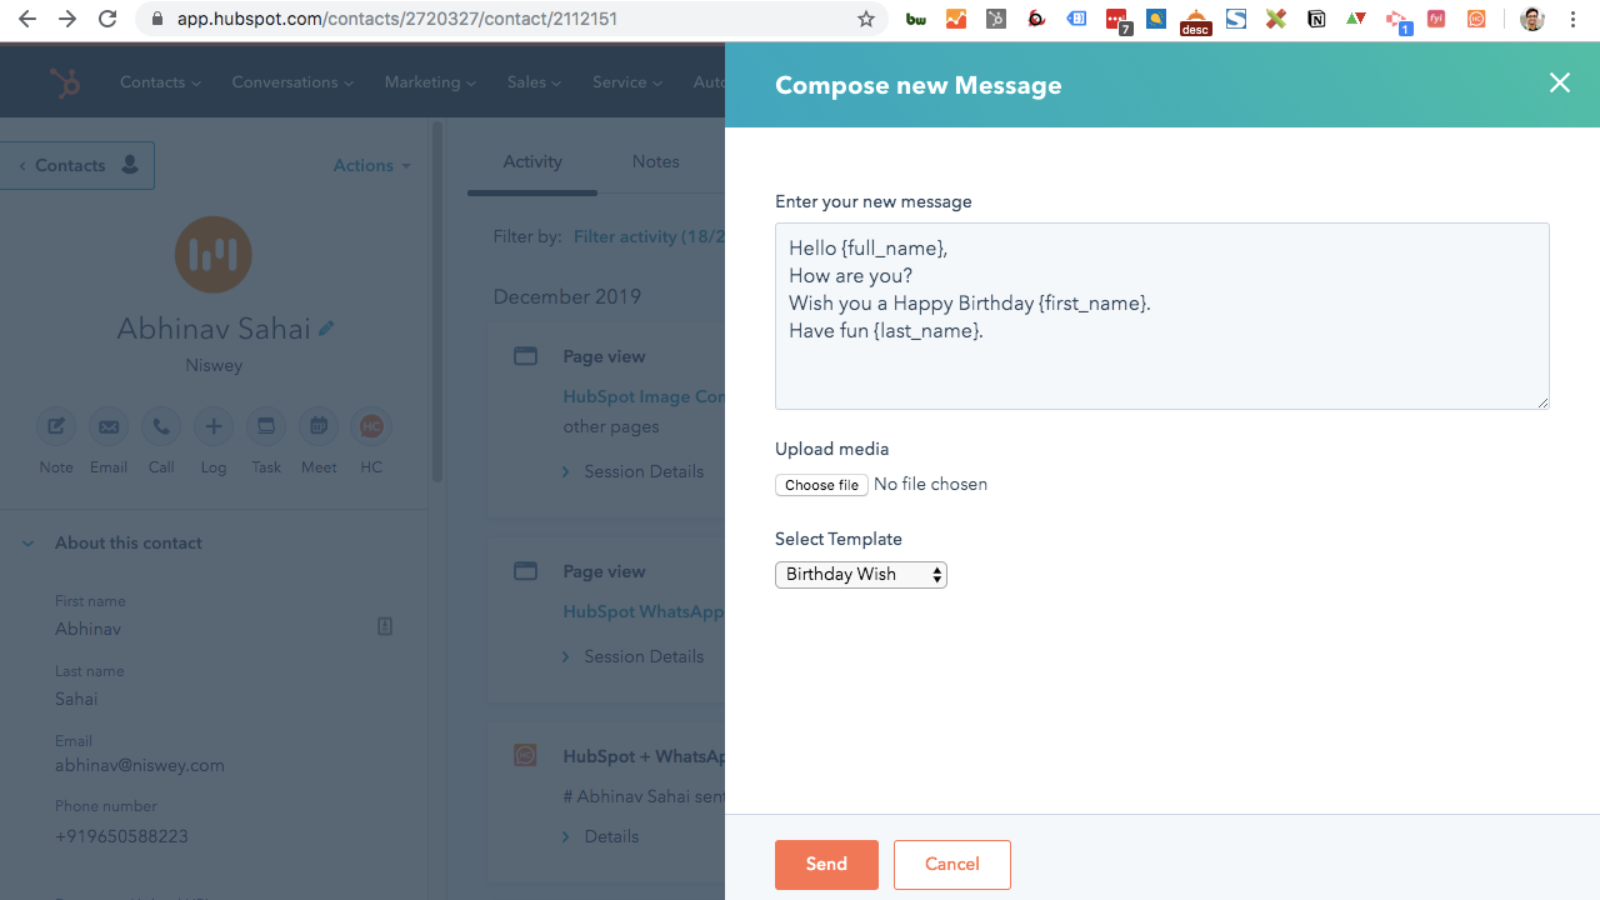Click the HubSpot sprocket logo
1600x900 pixels.
pos(64,82)
